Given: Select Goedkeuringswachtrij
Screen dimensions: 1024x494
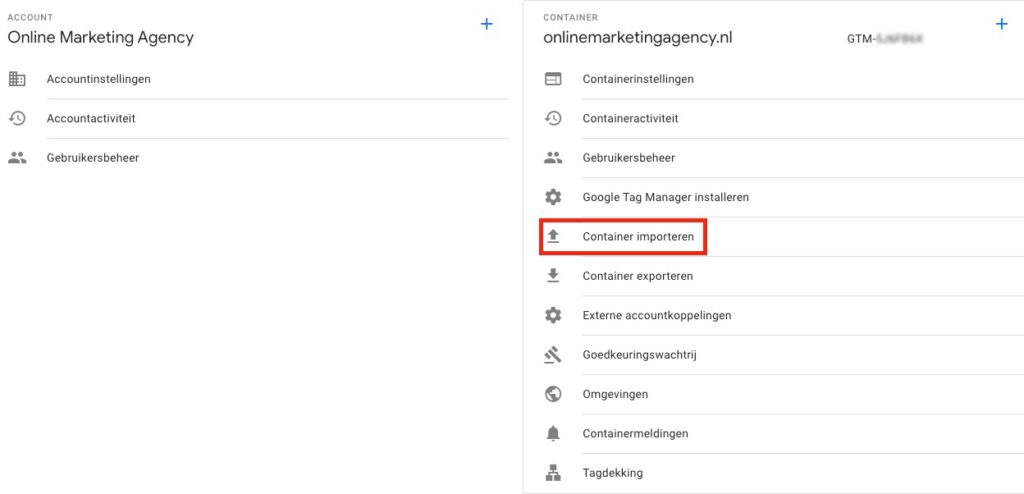Looking at the screenshot, I should 639,355.
